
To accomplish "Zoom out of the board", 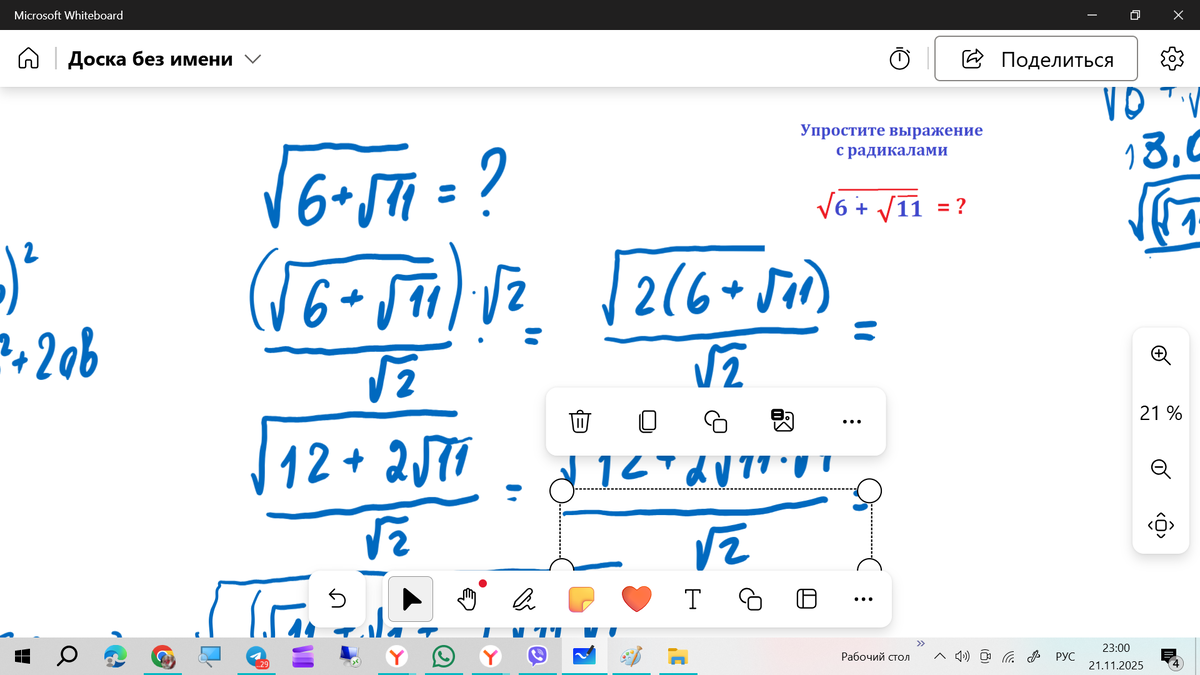I will (1160, 468).
